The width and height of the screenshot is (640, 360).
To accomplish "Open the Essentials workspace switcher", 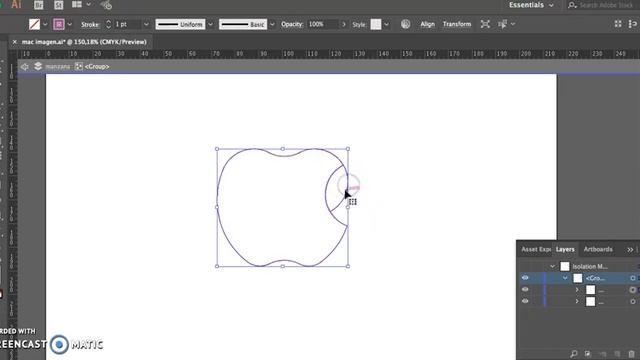I will [x=531, y=5].
